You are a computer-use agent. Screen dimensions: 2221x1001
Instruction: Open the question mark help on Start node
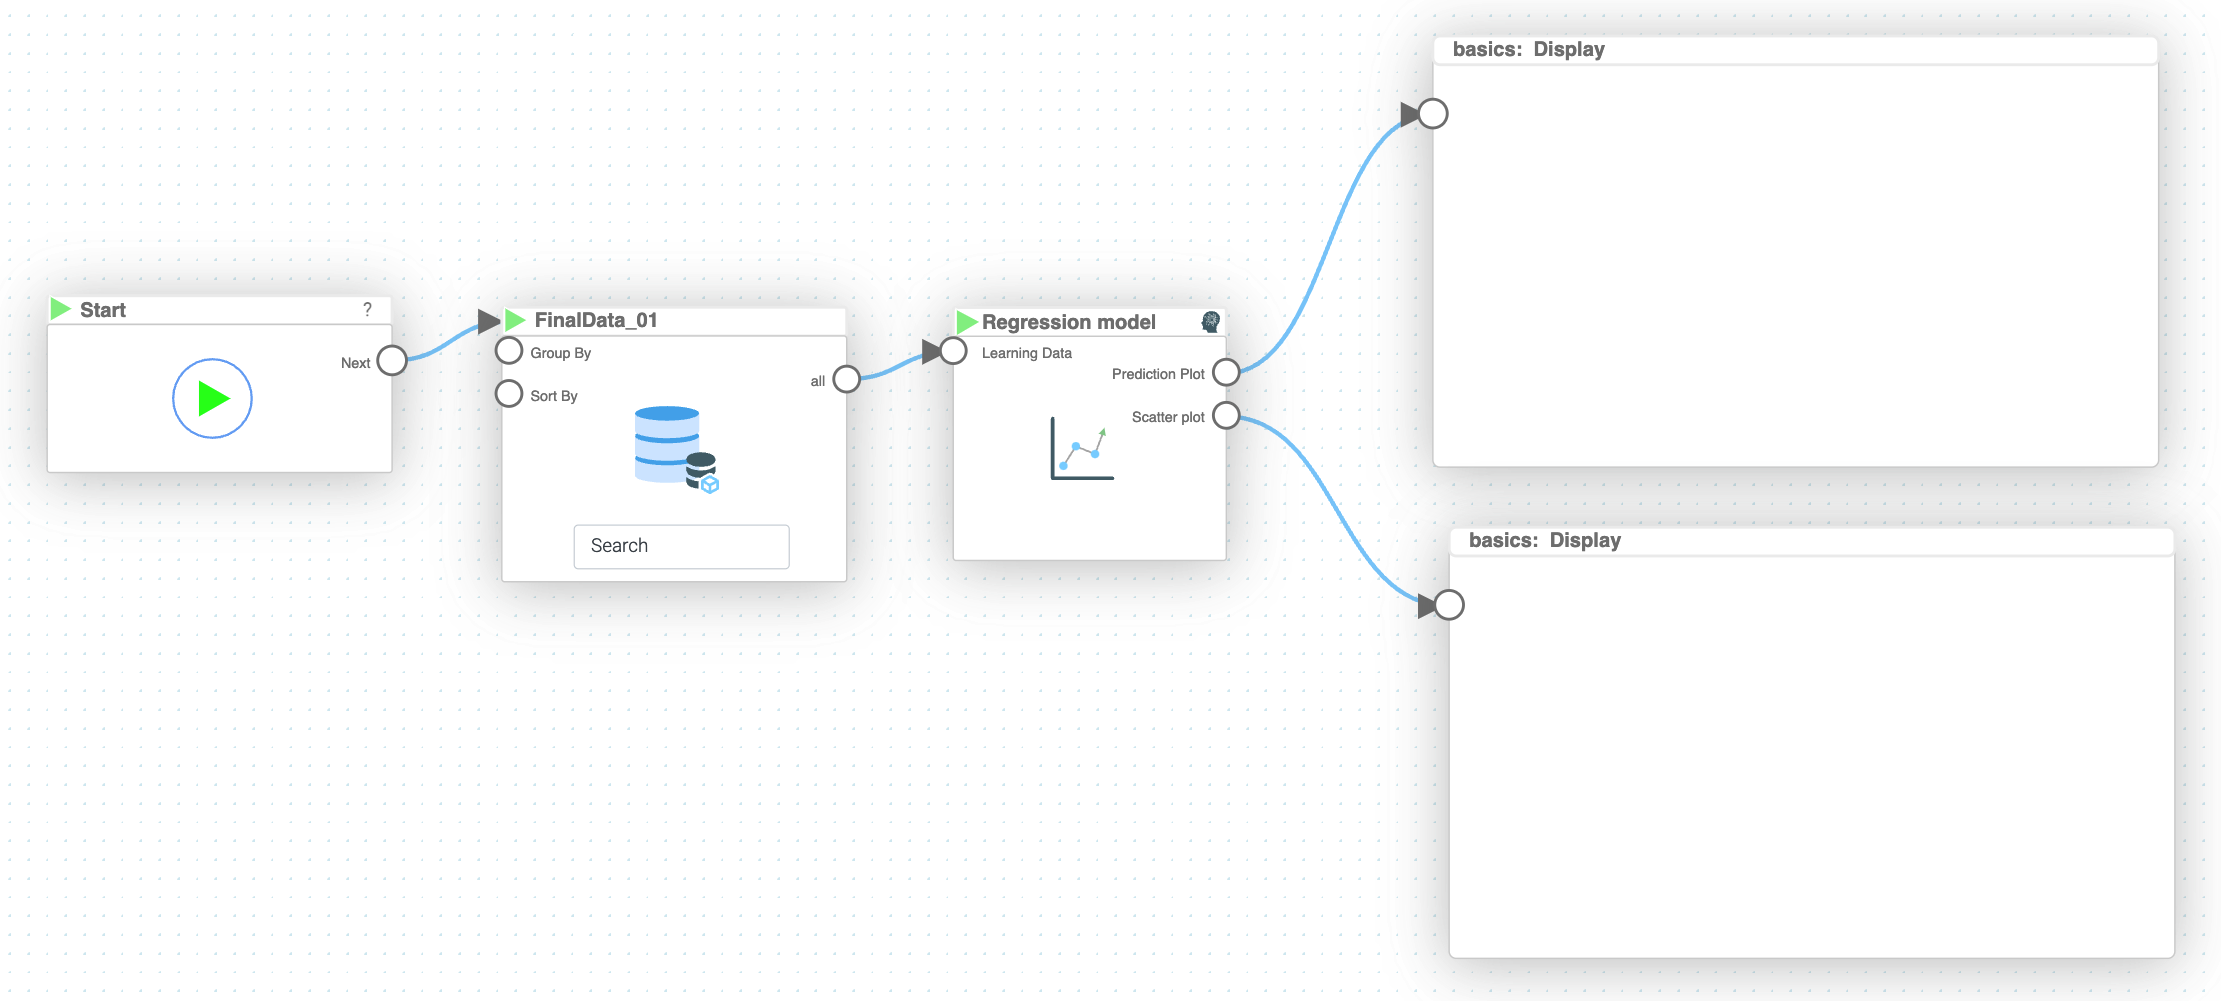click(367, 309)
